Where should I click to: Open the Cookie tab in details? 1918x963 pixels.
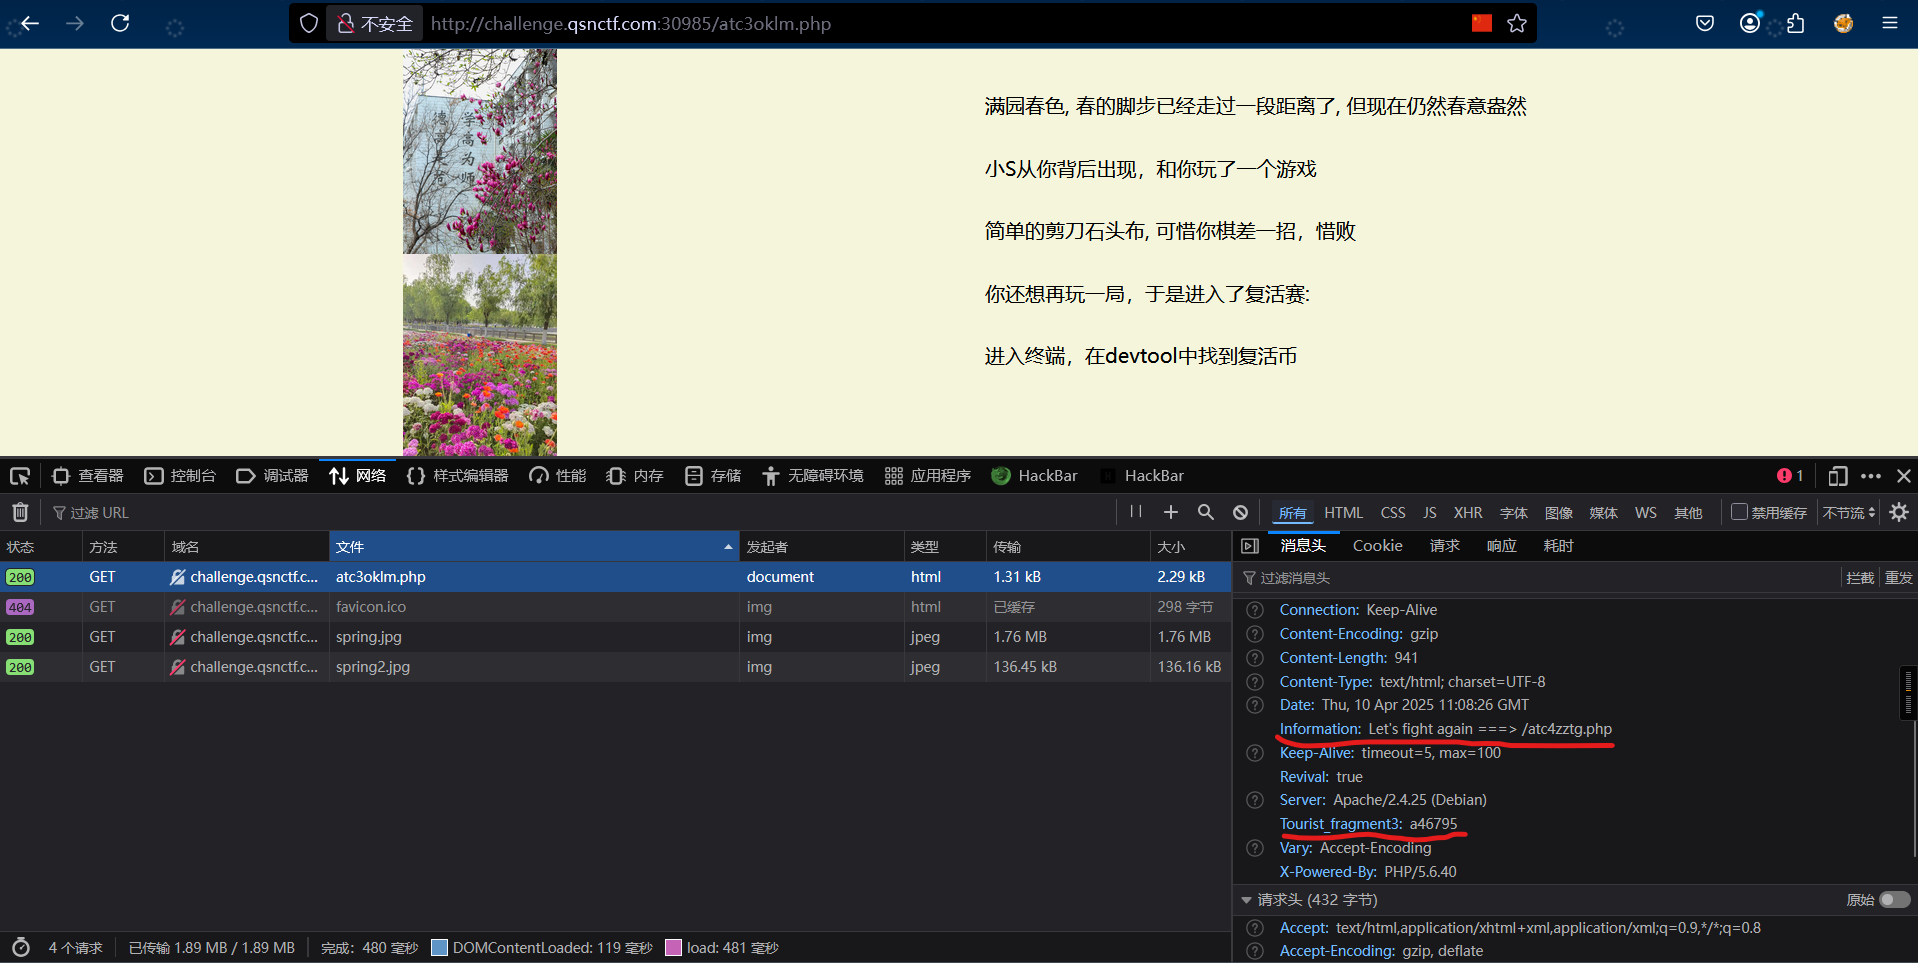pyautogui.click(x=1377, y=546)
